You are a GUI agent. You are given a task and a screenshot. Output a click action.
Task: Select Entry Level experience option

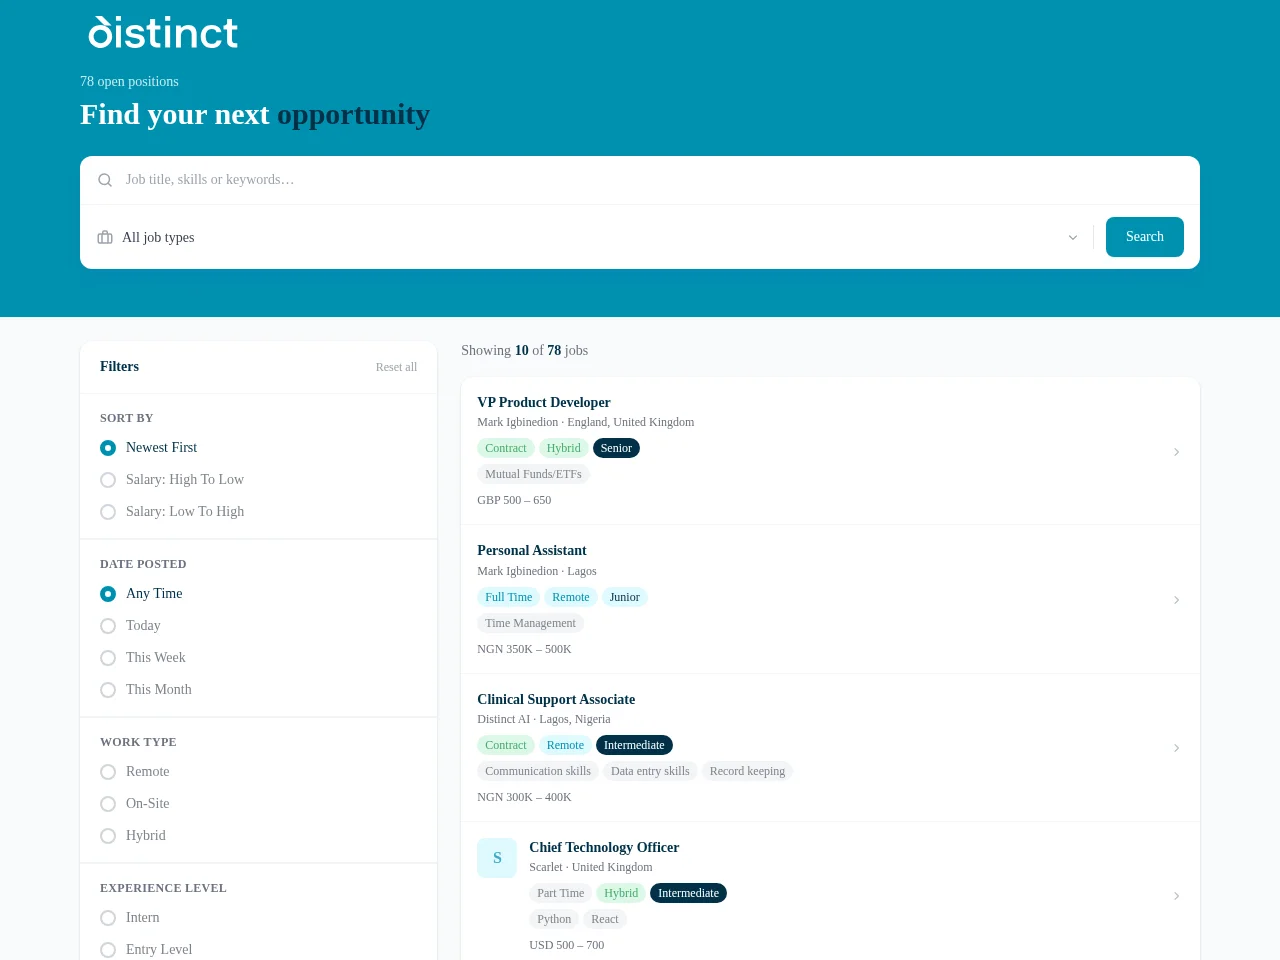tap(146, 950)
